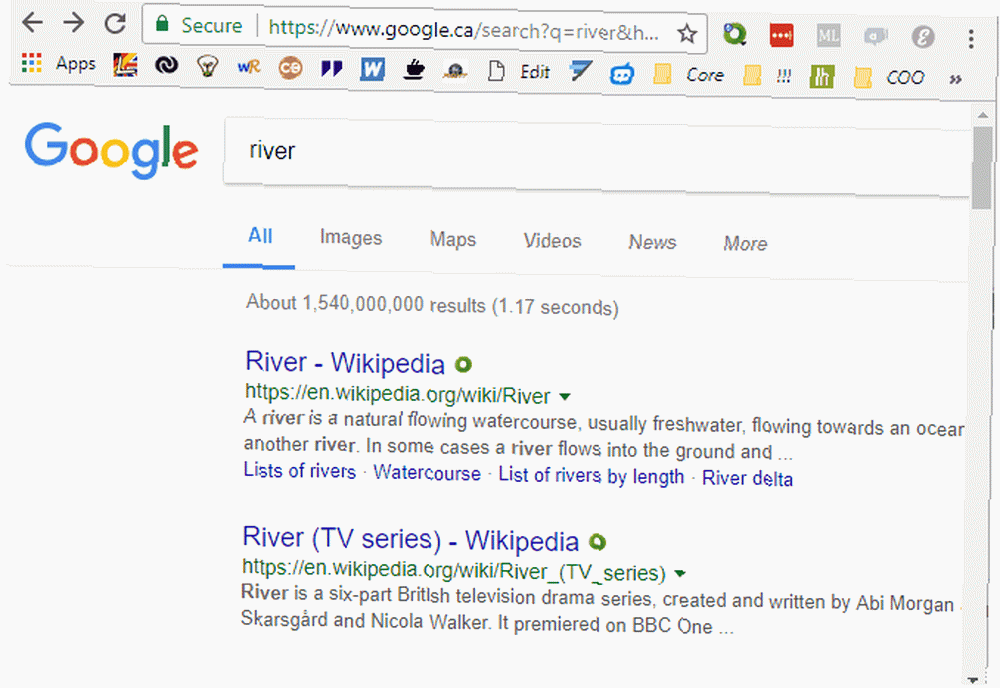Open the red and orange striped bookmark

coord(125,64)
